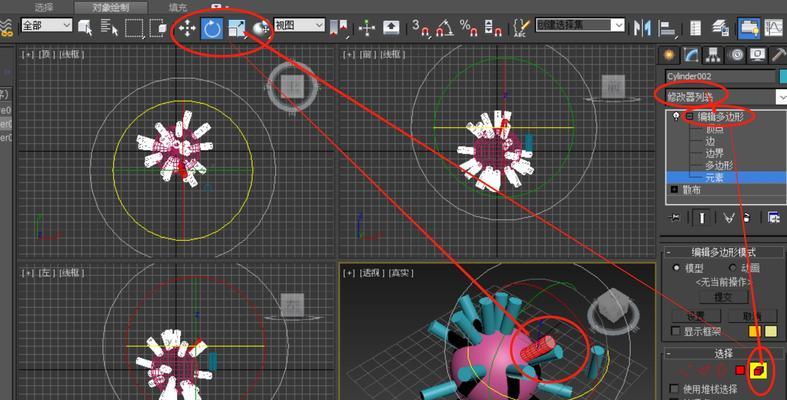
Task: Select the 多边形 sub-object level
Action: click(x=719, y=165)
